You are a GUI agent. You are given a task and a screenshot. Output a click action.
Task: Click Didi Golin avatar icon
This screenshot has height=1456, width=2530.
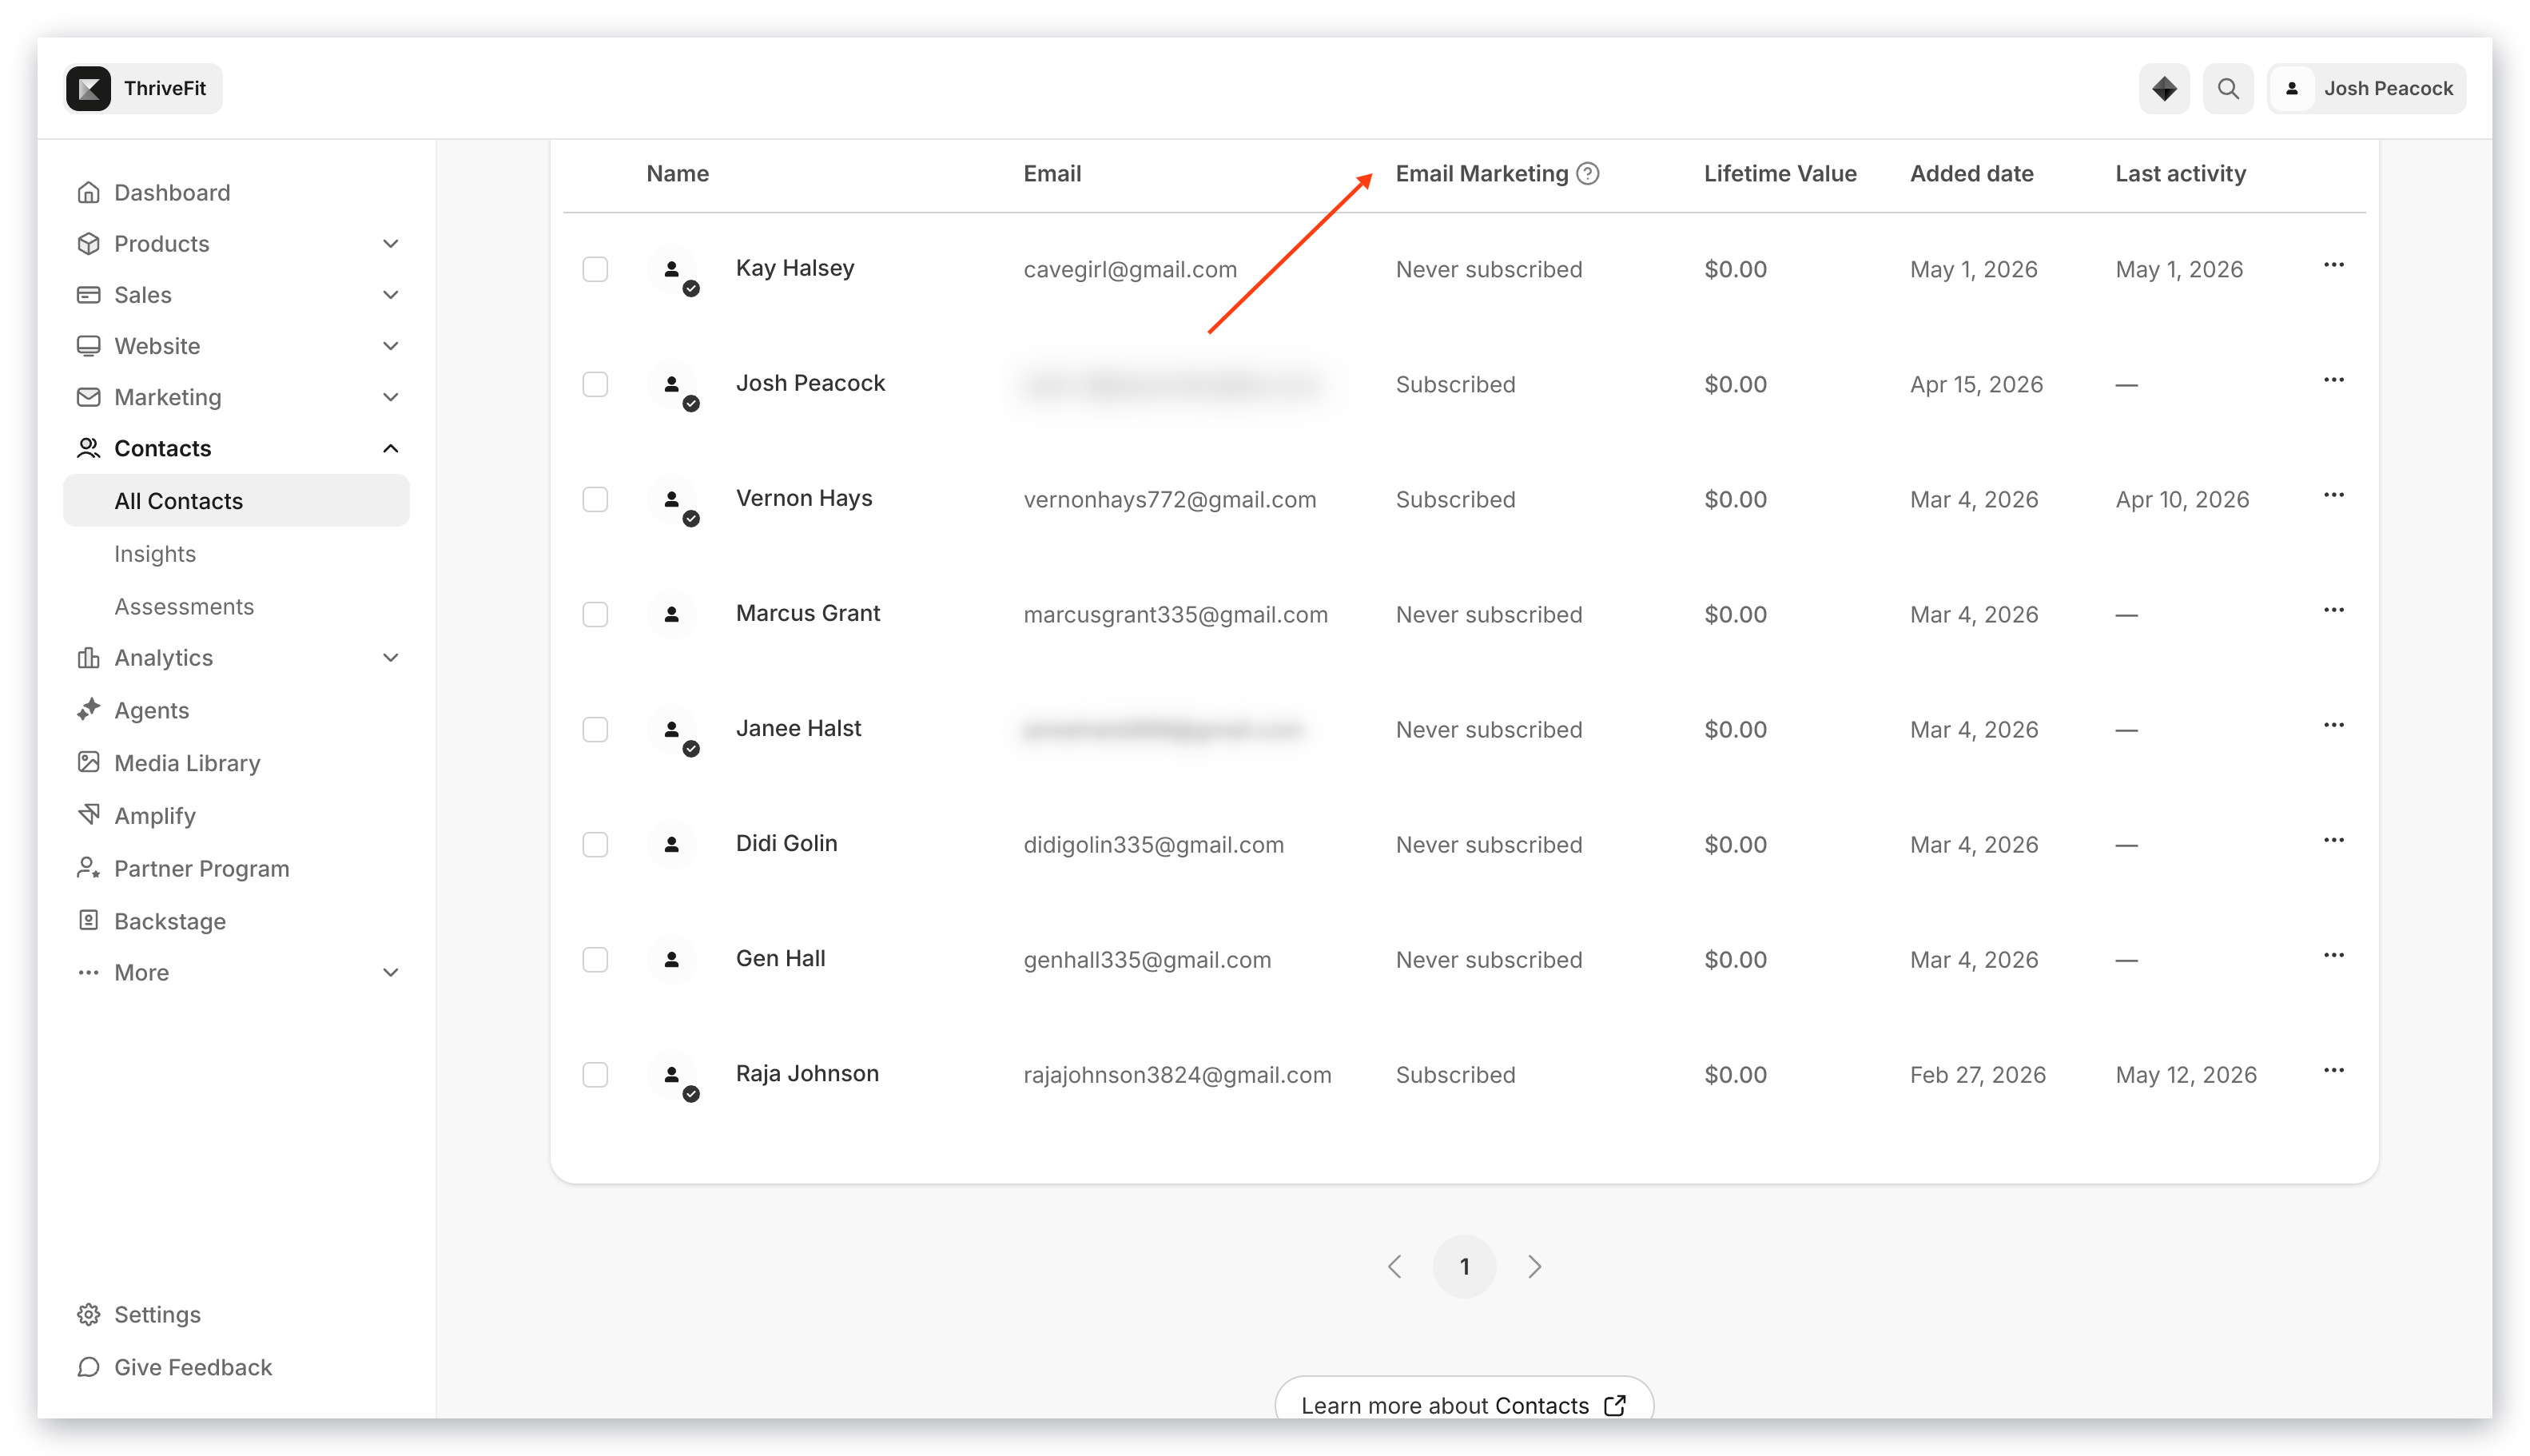point(672,844)
